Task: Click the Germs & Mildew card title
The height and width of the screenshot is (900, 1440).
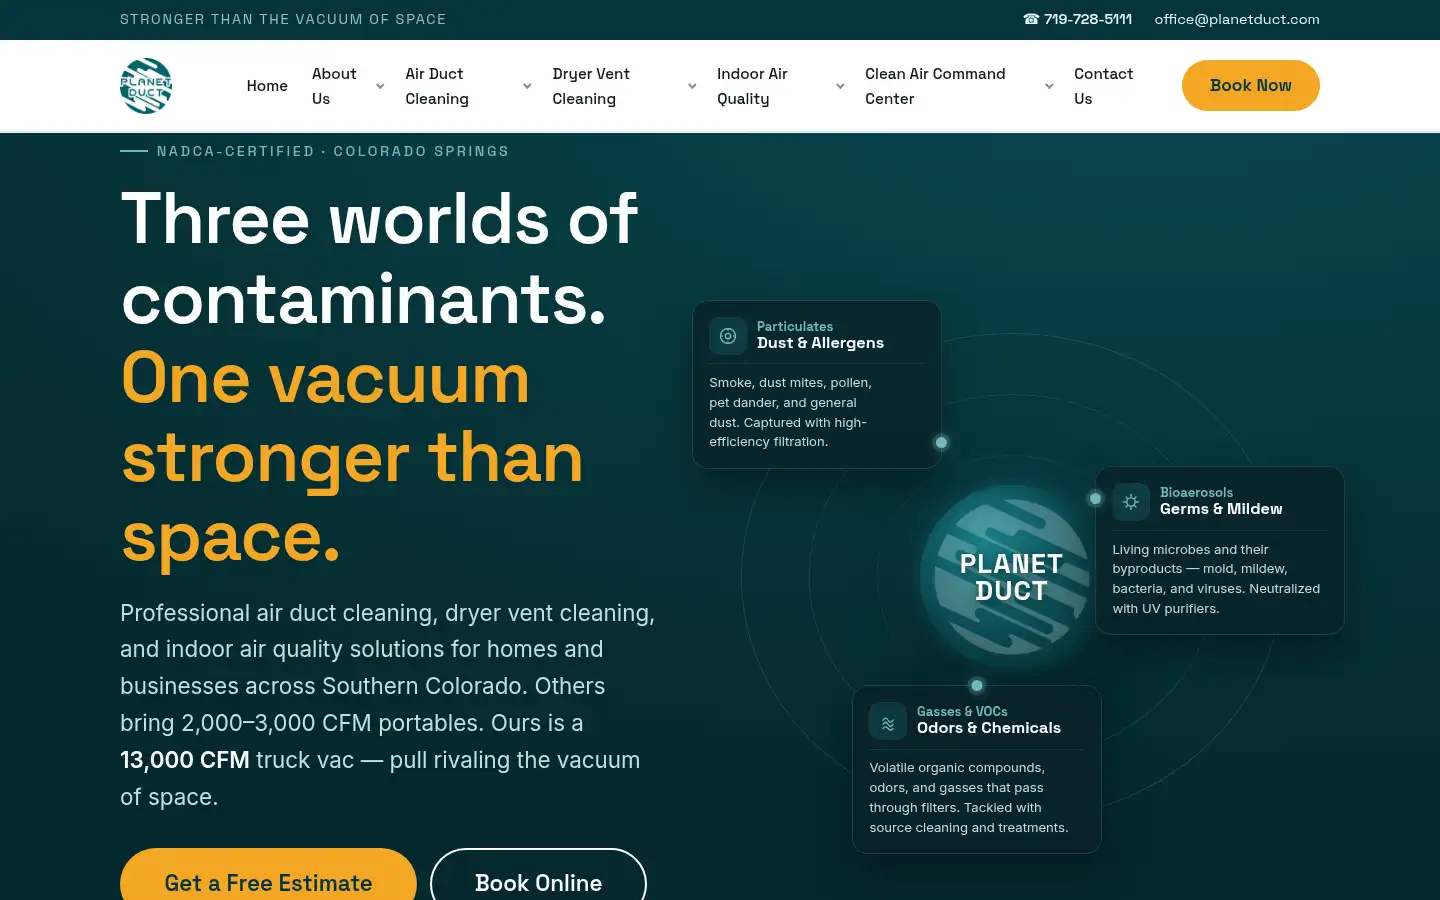Action: click(1221, 509)
